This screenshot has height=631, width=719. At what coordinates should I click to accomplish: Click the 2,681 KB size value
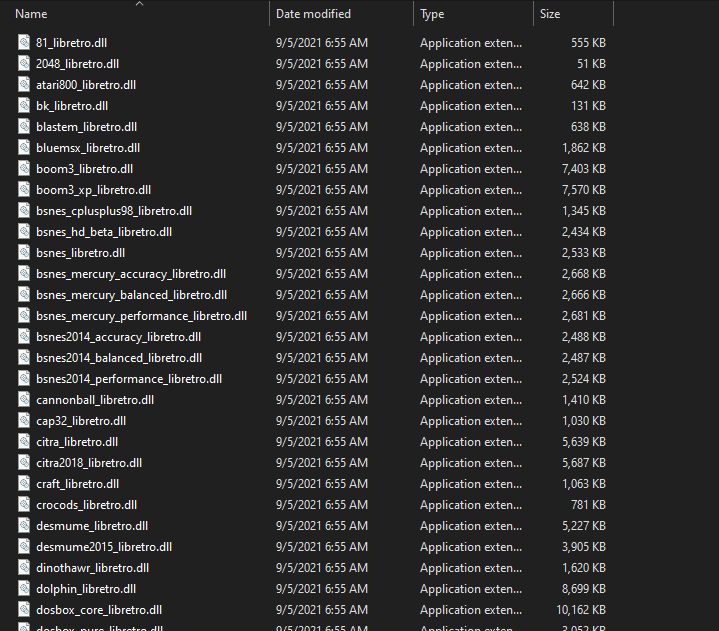coord(584,316)
